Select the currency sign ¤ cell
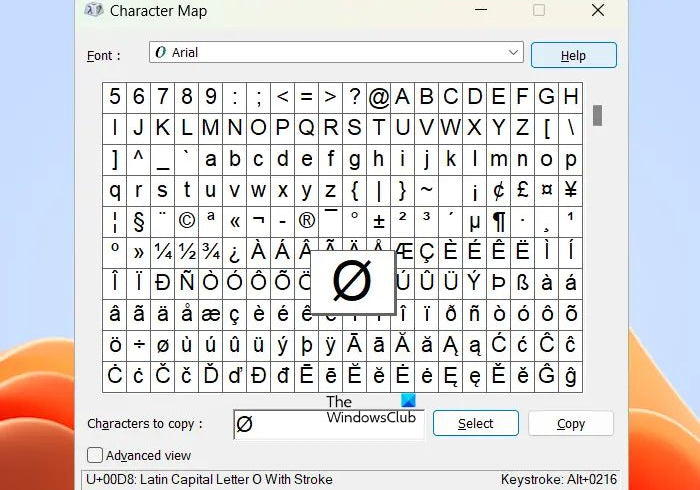Screen dimensions: 700x490 tap(546, 191)
